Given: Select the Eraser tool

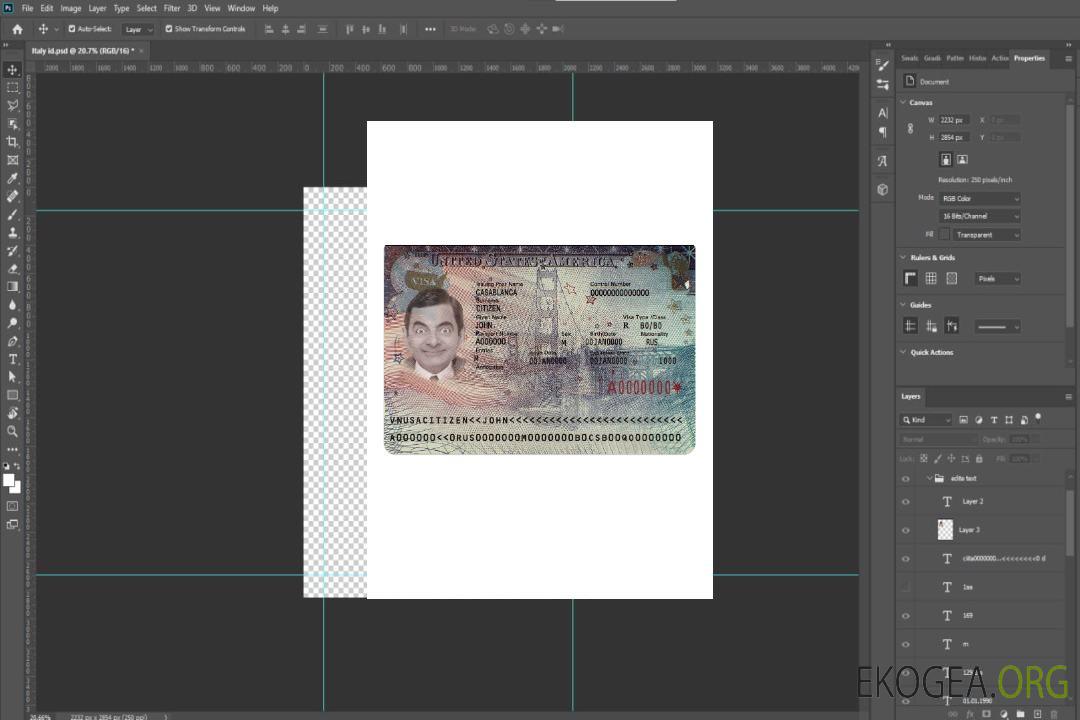Looking at the screenshot, I should click(x=13, y=268).
